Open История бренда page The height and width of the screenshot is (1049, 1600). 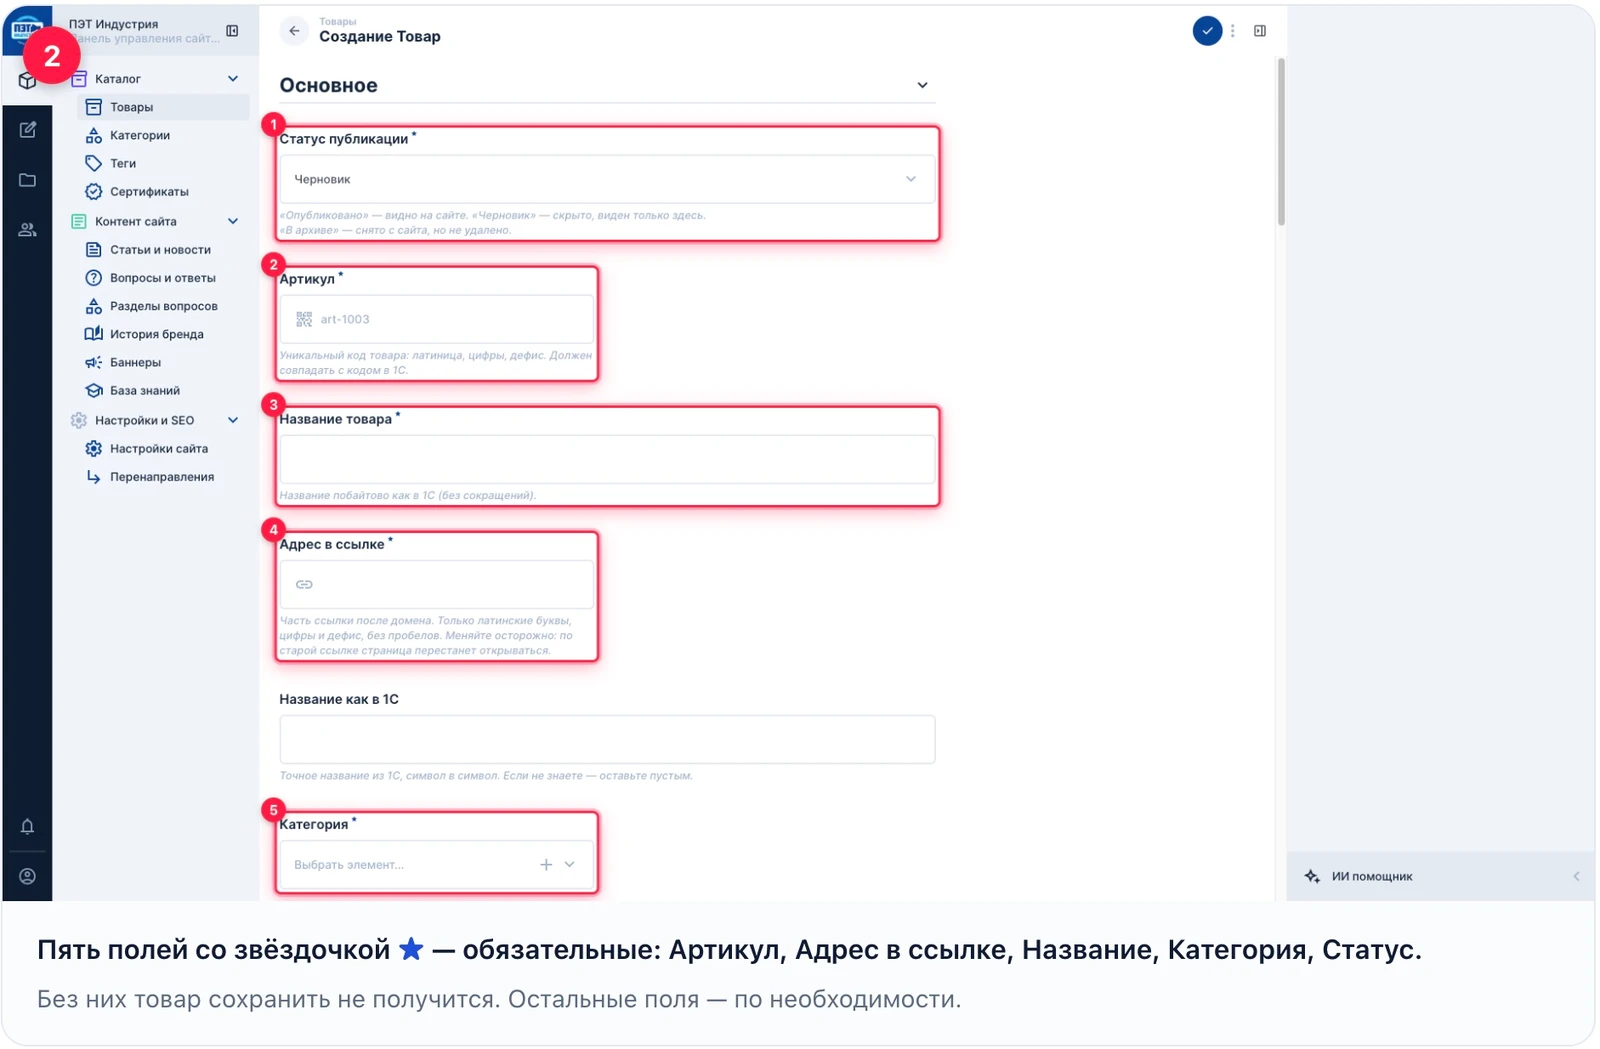(163, 334)
